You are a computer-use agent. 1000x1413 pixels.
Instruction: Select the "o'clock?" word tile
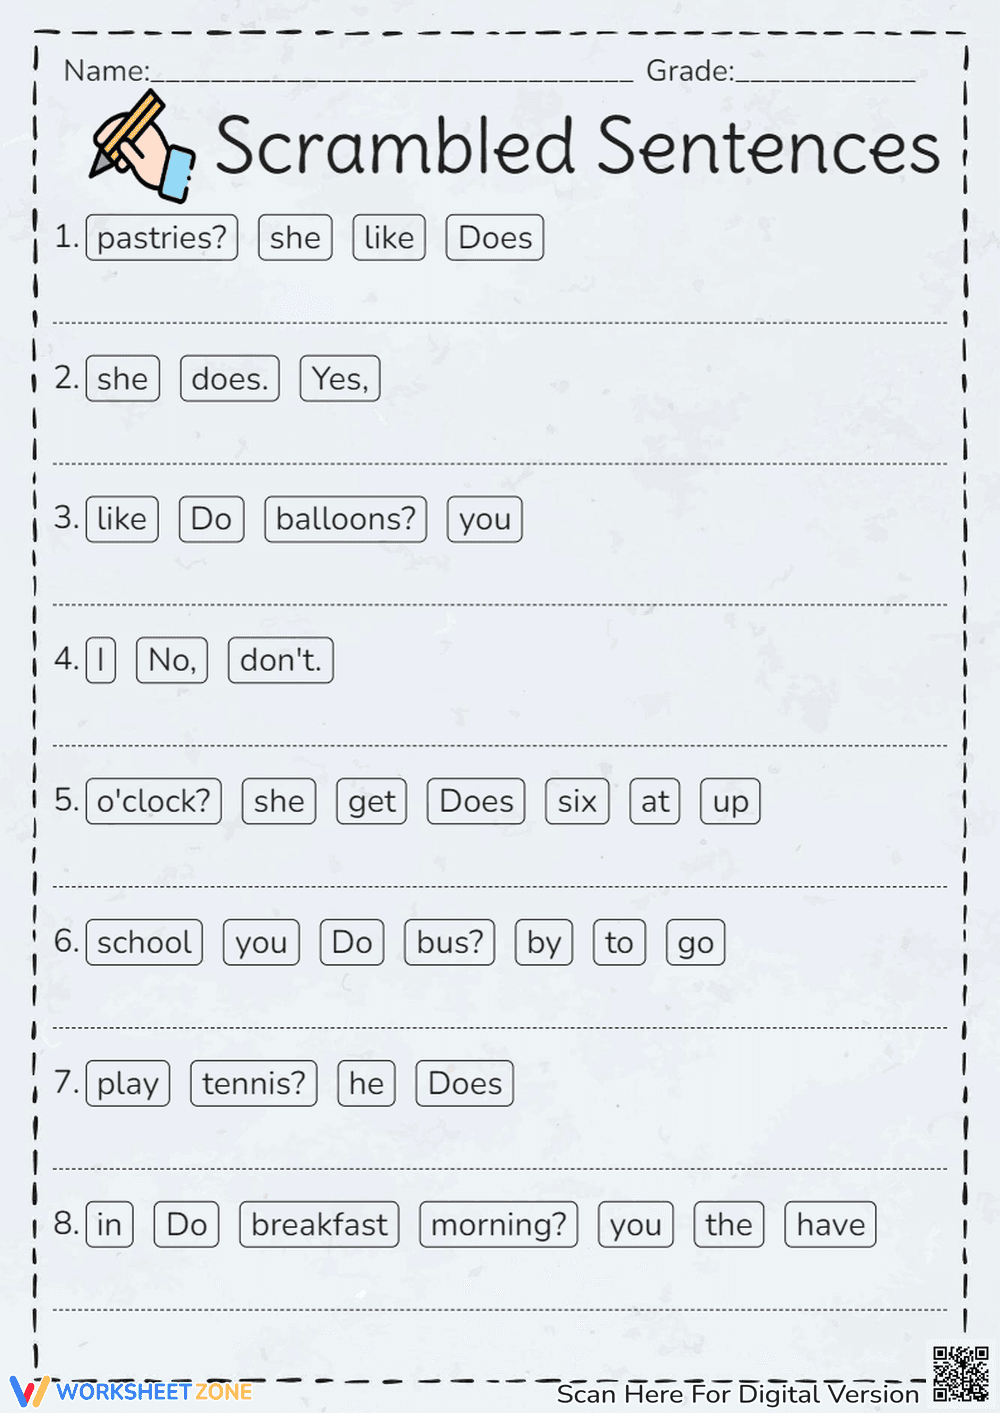(x=153, y=802)
